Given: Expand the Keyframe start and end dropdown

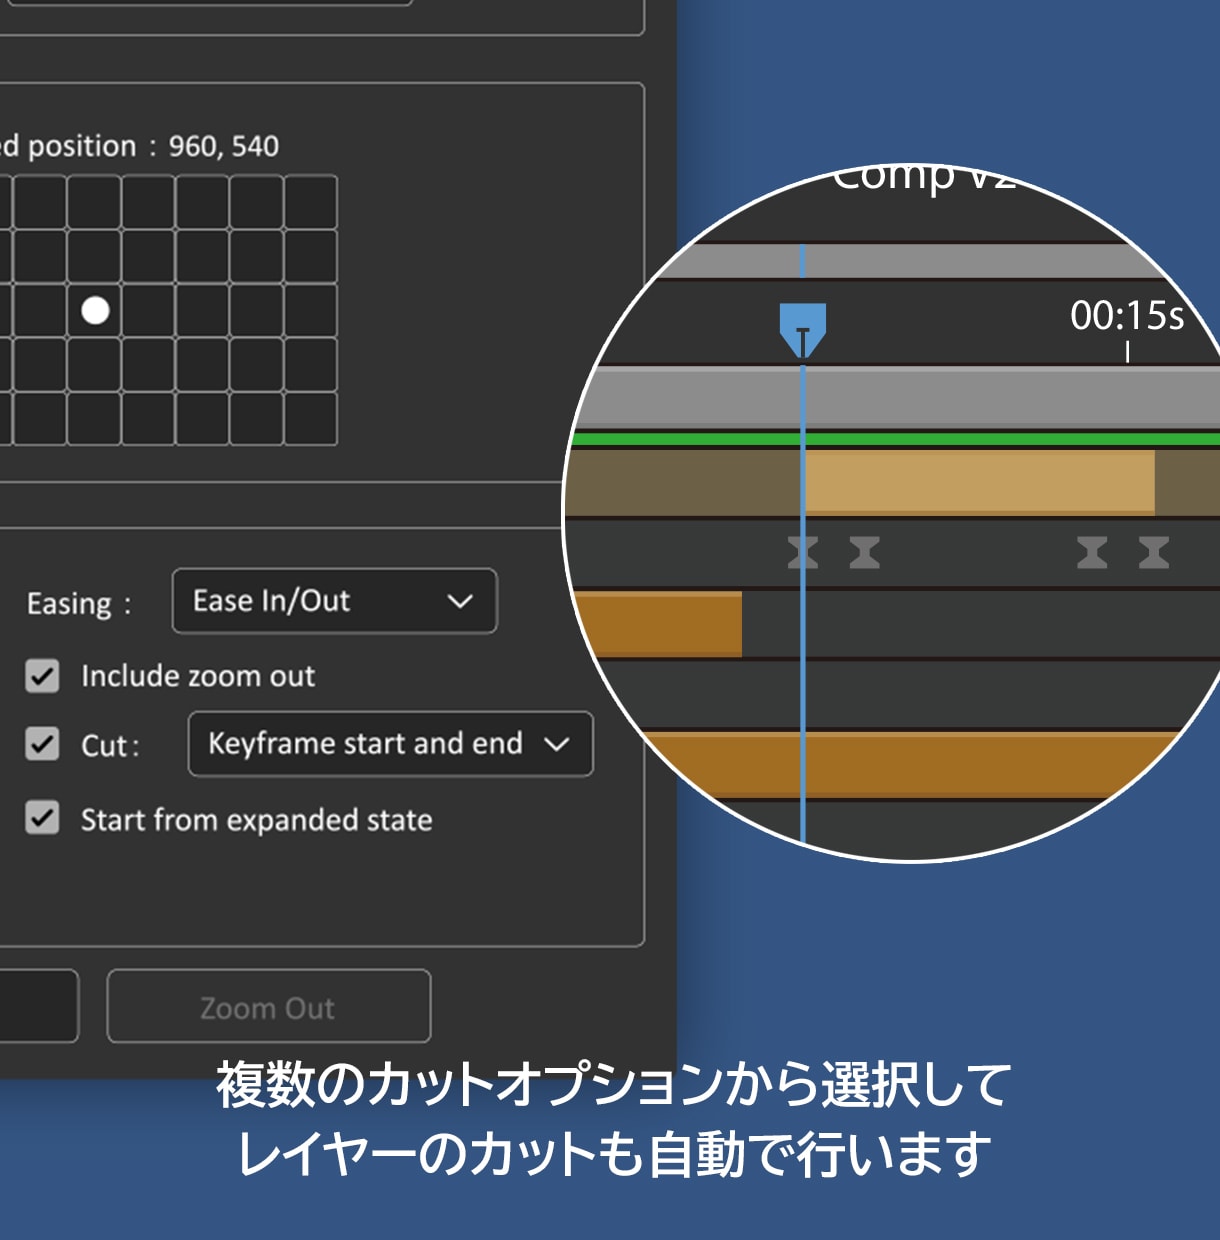Looking at the screenshot, I should tap(390, 744).
